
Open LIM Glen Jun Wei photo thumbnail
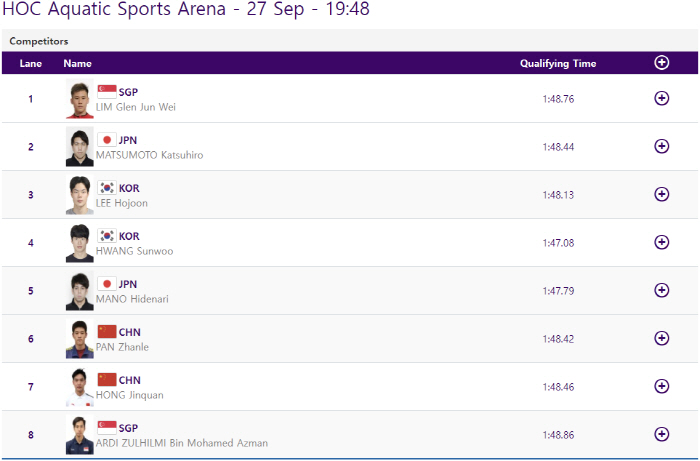click(x=80, y=99)
